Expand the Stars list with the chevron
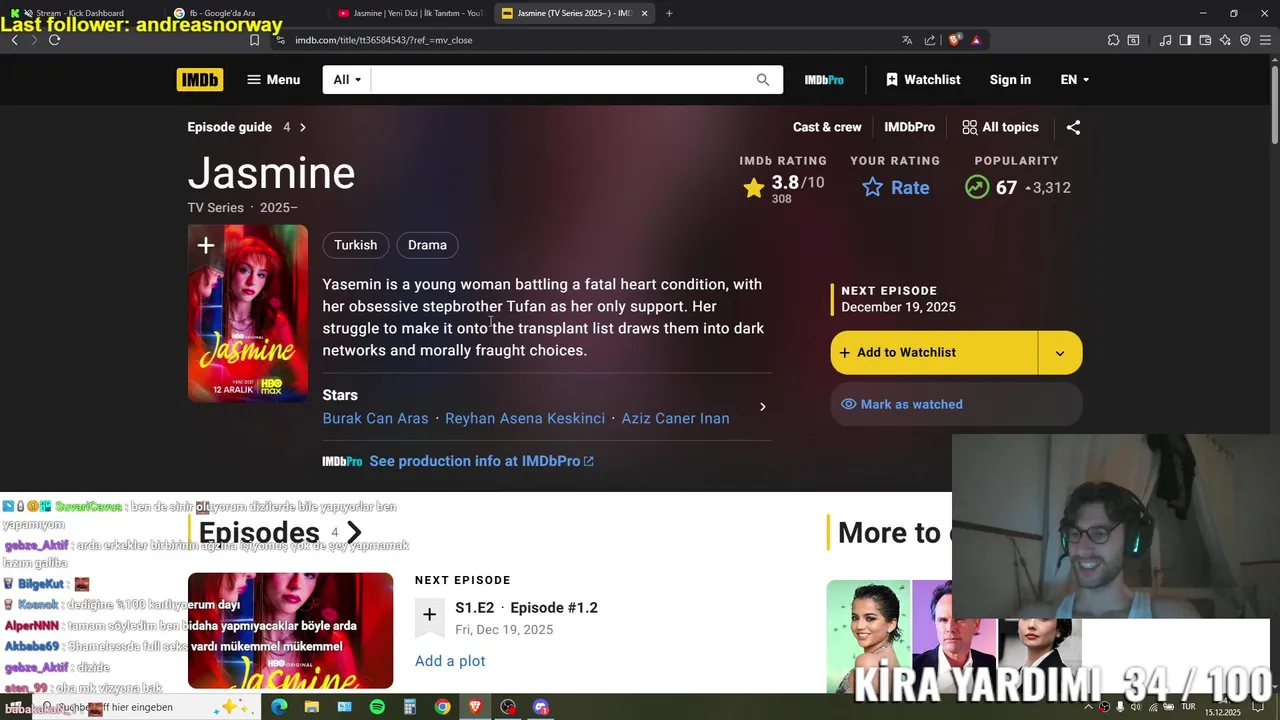The height and width of the screenshot is (720, 1280). point(763,407)
